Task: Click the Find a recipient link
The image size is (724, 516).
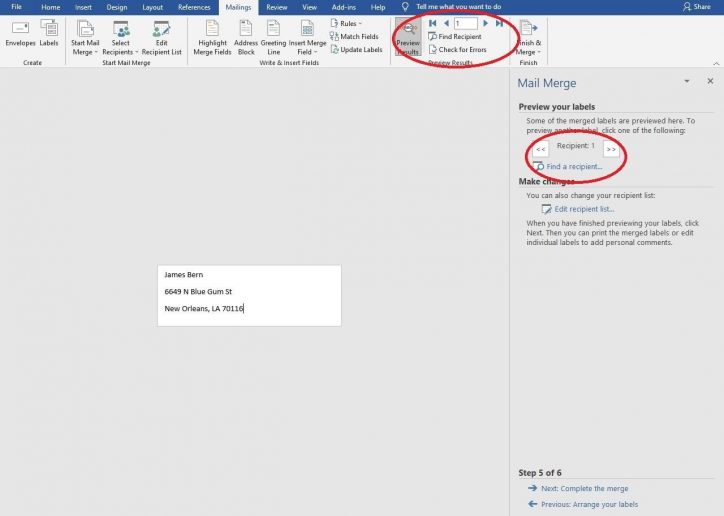Action: click(574, 166)
